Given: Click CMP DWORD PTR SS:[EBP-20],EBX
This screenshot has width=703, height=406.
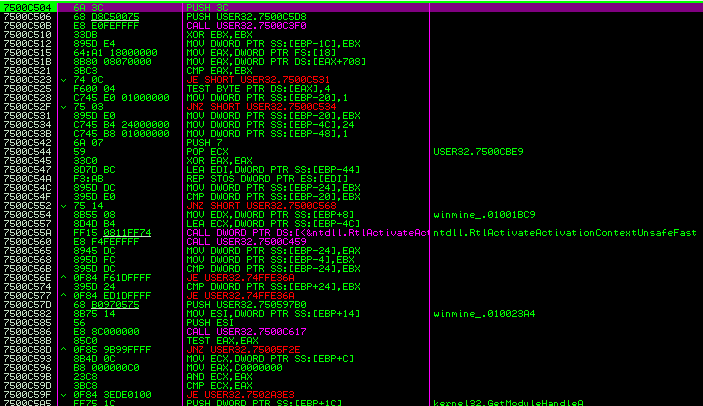Looking at the screenshot, I should [273, 196].
